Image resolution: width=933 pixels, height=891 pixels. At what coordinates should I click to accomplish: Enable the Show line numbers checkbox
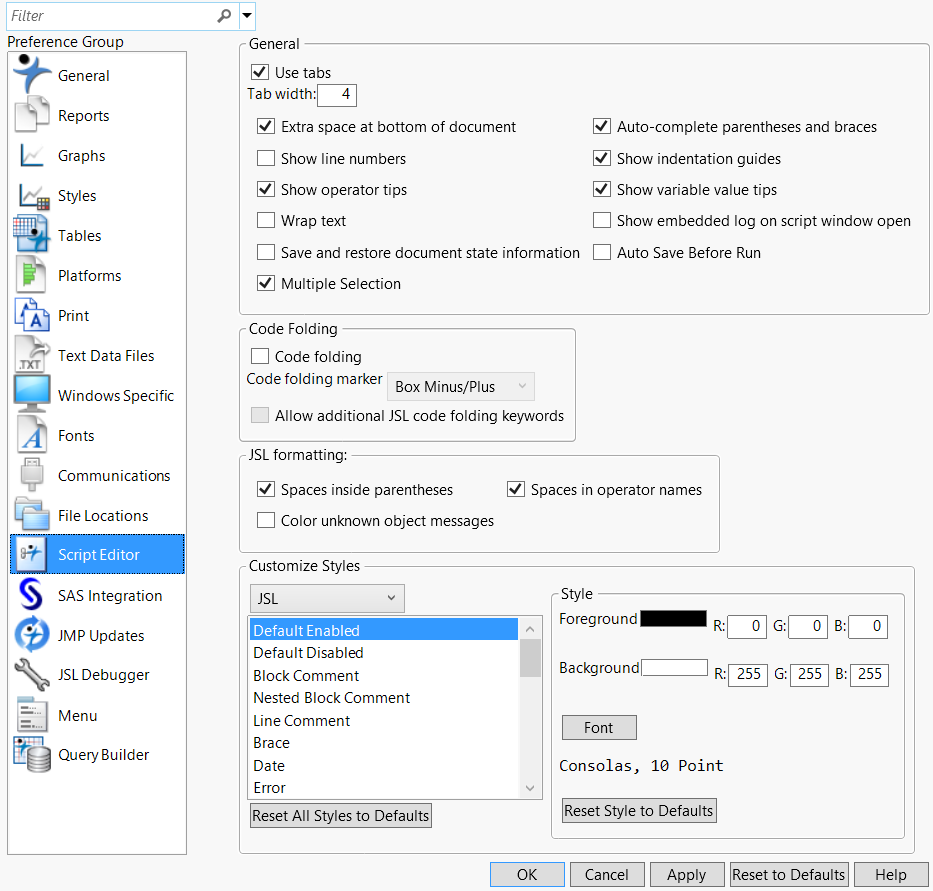click(266, 158)
